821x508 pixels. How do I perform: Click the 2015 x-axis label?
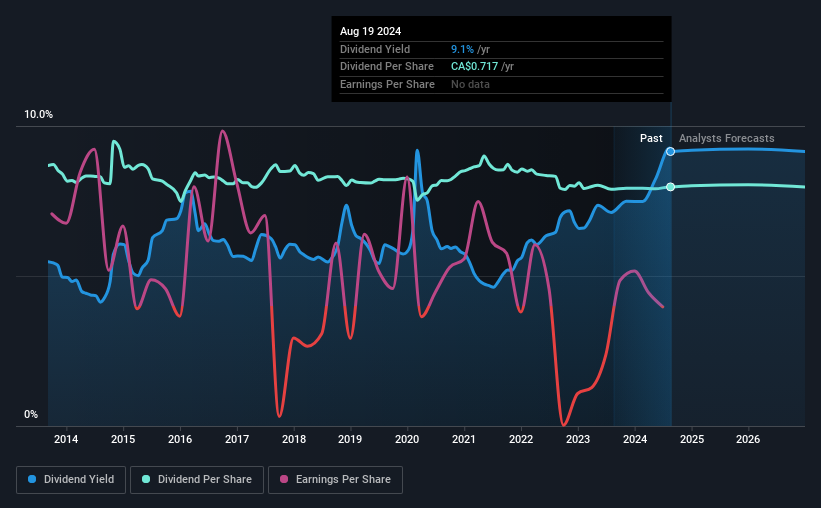point(123,439)
